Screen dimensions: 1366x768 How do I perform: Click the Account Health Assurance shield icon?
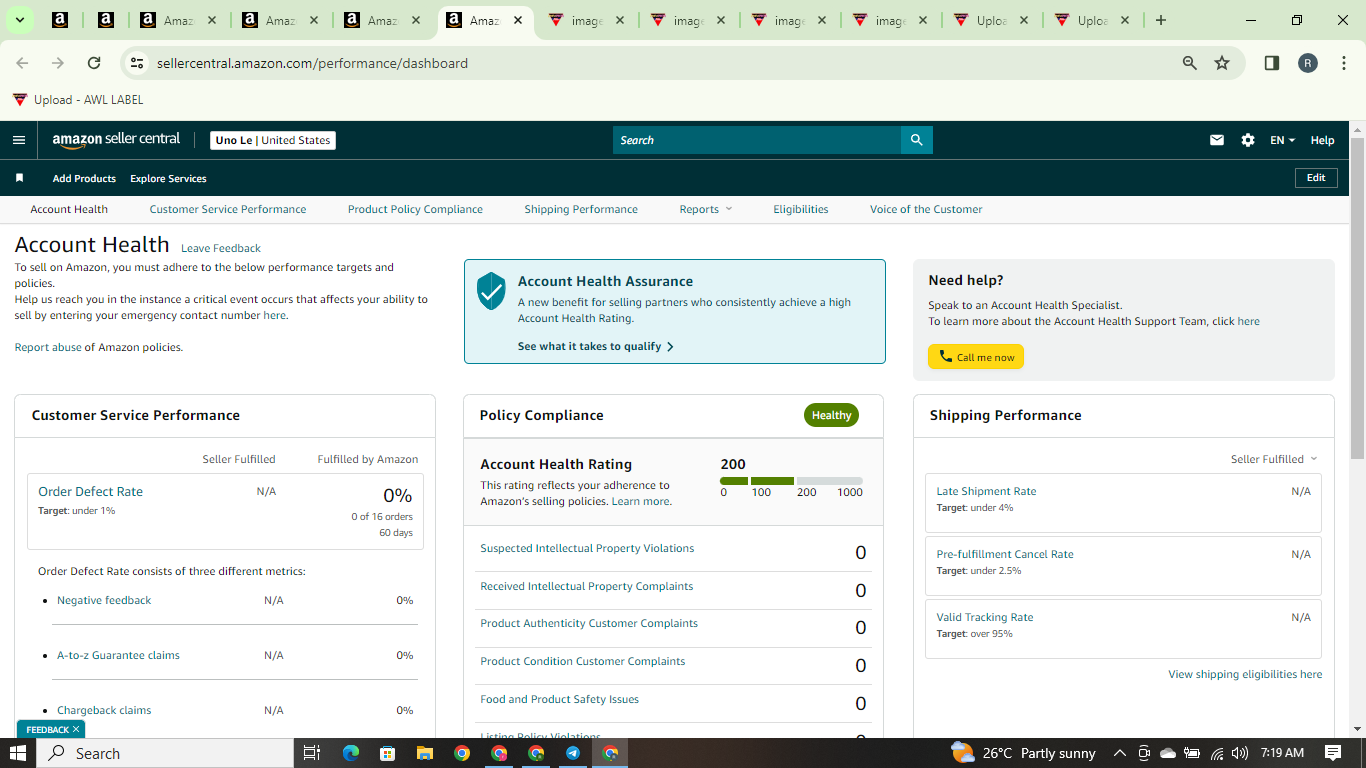[x=491, y=291]
